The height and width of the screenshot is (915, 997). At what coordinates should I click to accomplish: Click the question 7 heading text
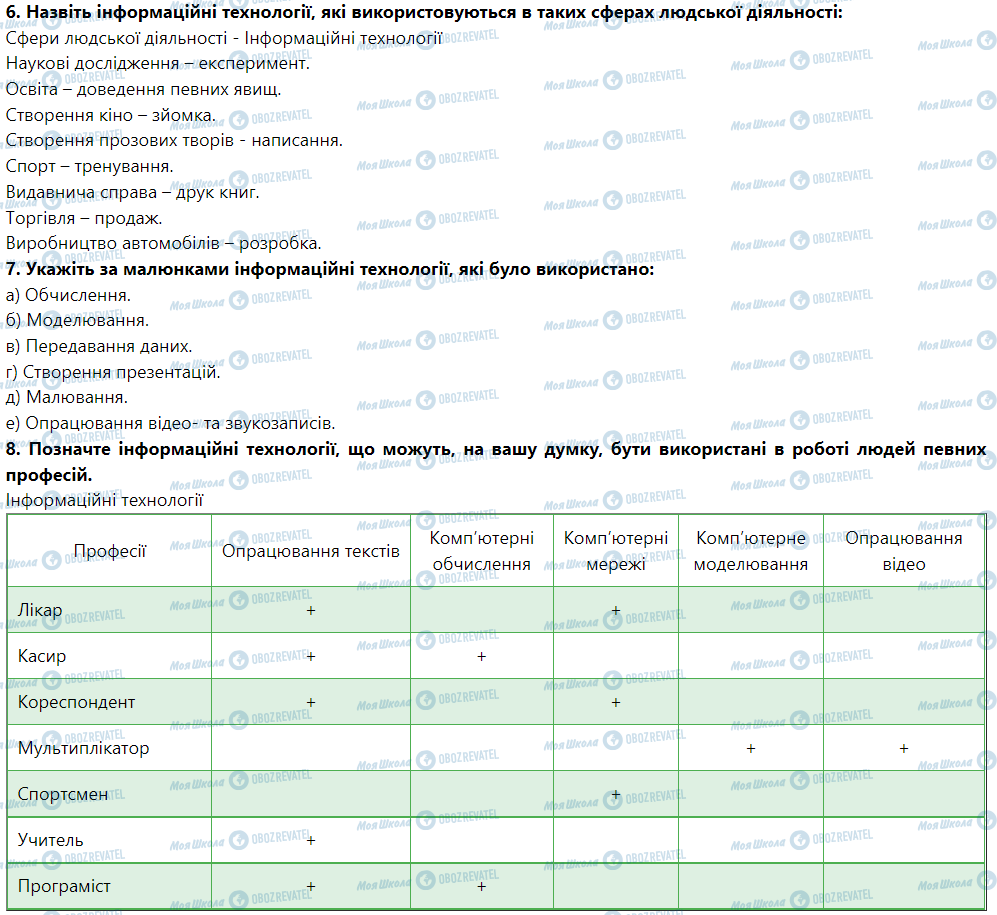click(330, 269)
